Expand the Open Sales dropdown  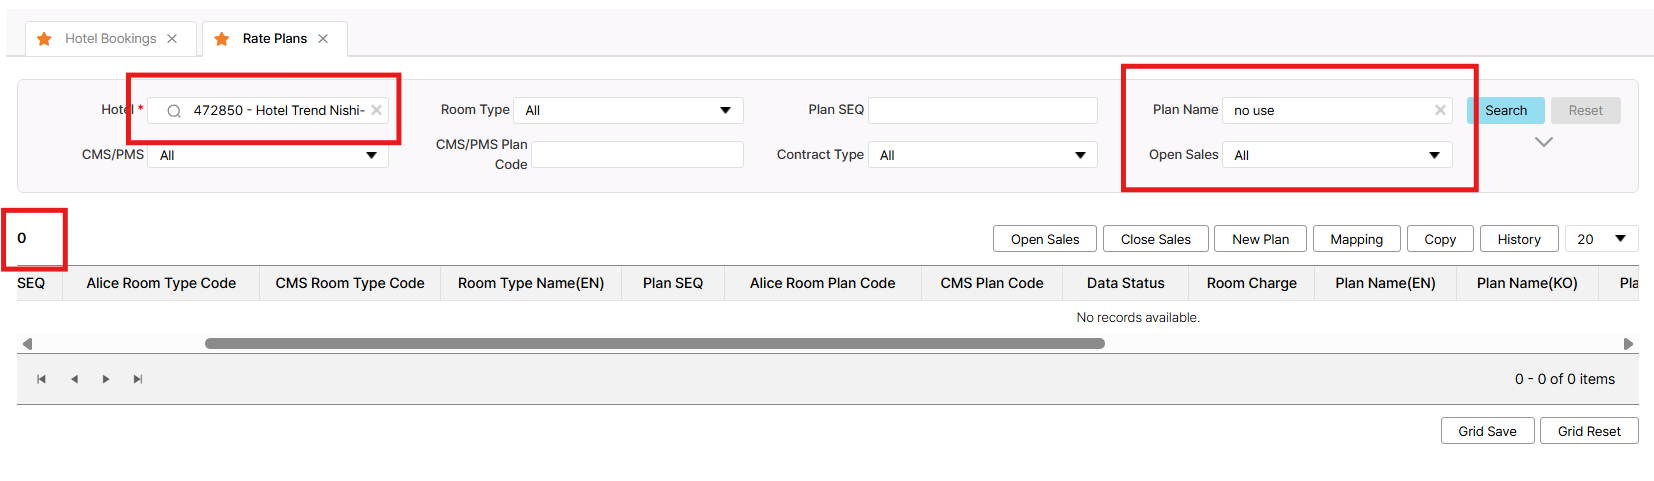pyautogui.click(x=1434, y=155)
